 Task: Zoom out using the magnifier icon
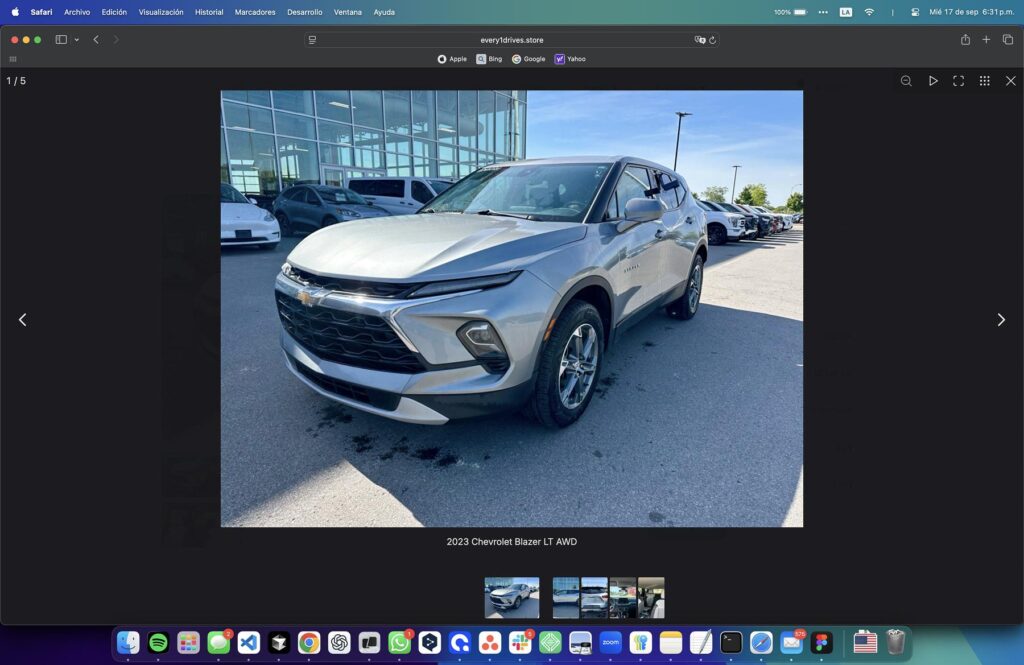(906, 81)
